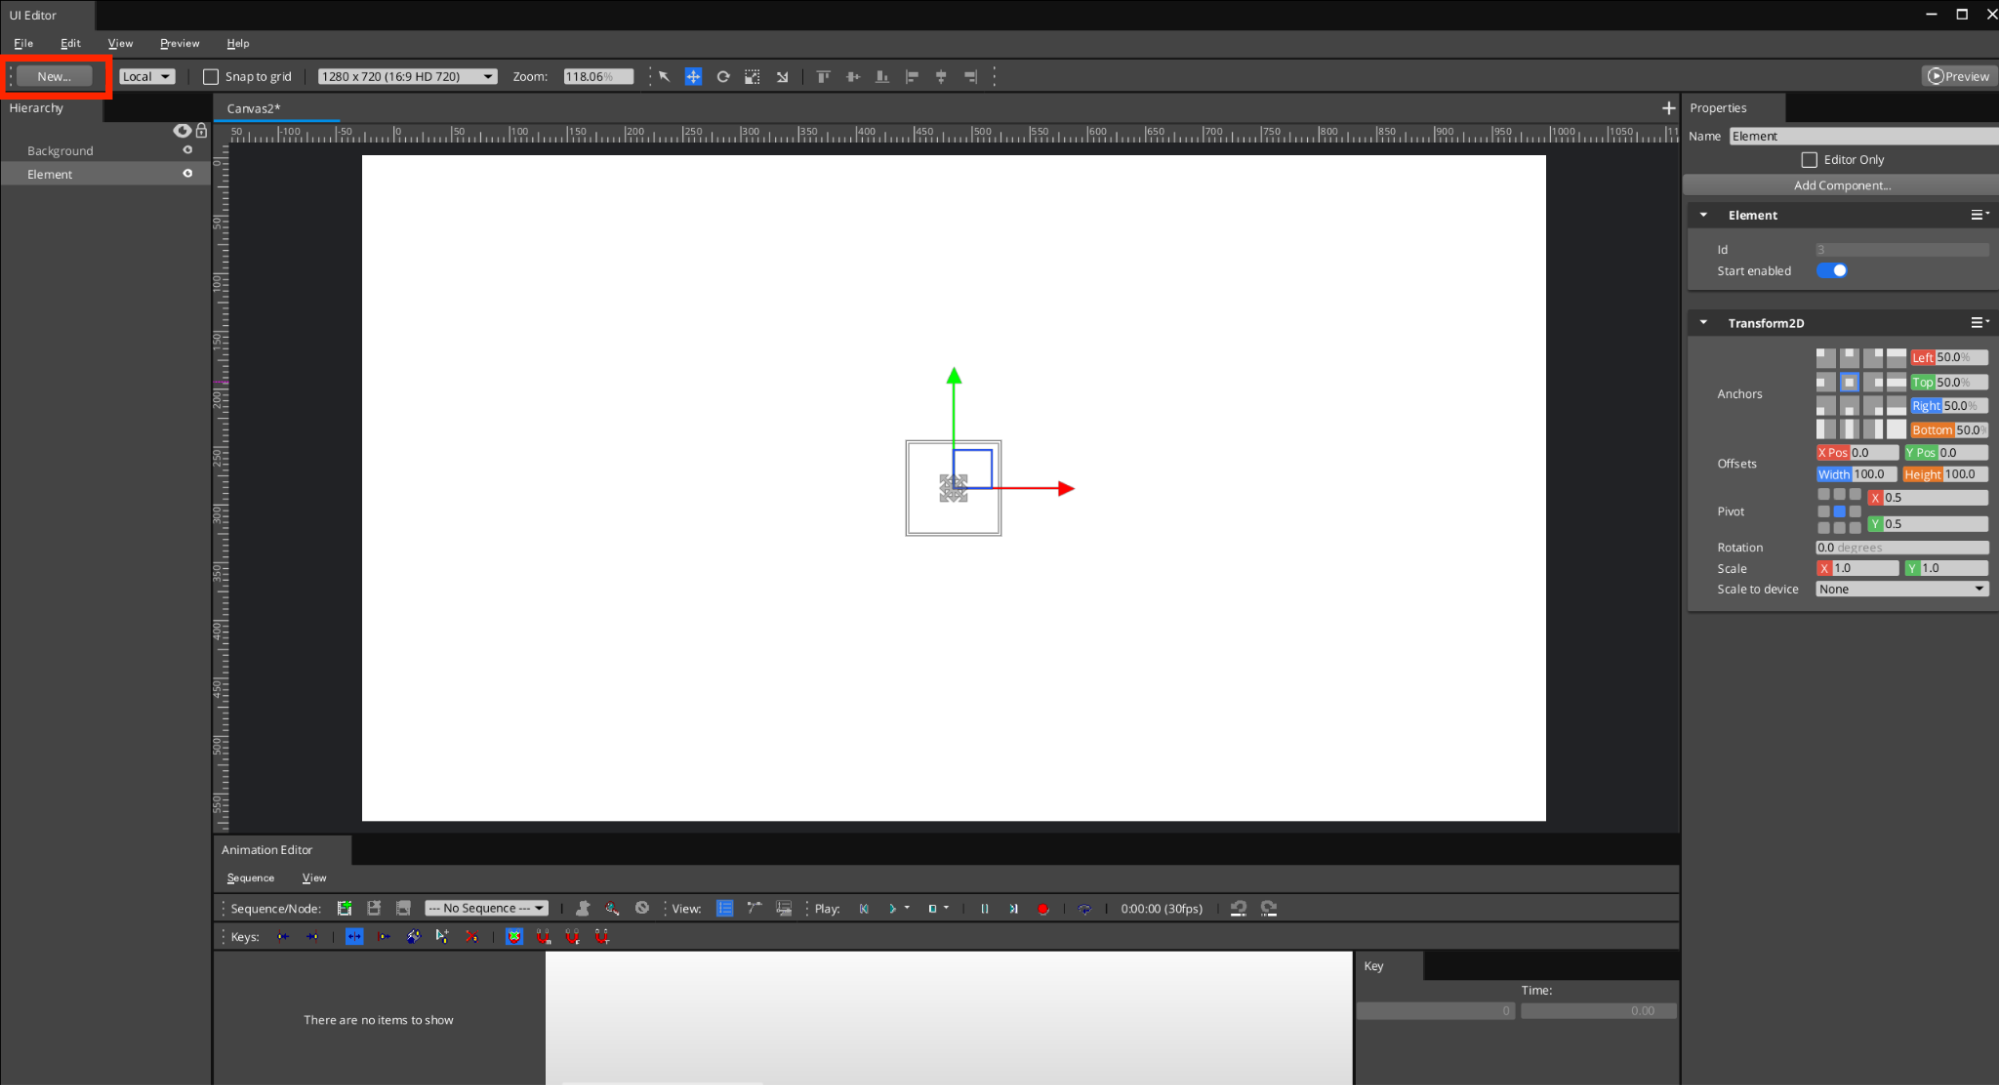Start animation recording with red button
Viewport: 1999px width, 1086px height.
click(1043, 908)
